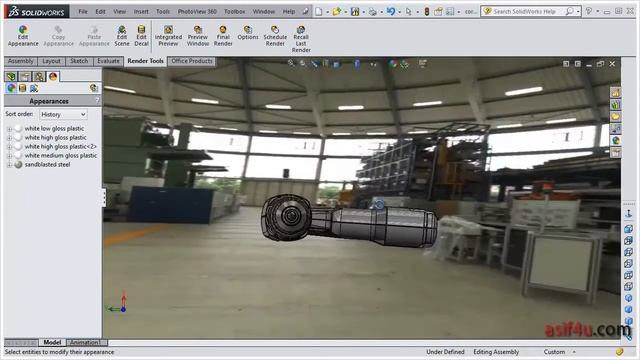Launch the Final Render
640x360 pixels.
point(223,36)
